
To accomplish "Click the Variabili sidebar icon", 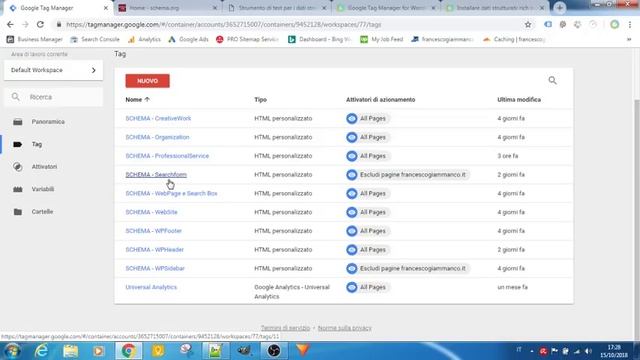I will click(18, 189).
